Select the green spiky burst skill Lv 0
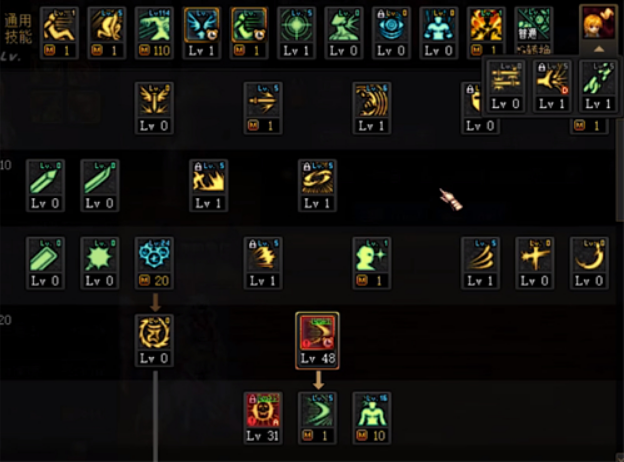 99,263
